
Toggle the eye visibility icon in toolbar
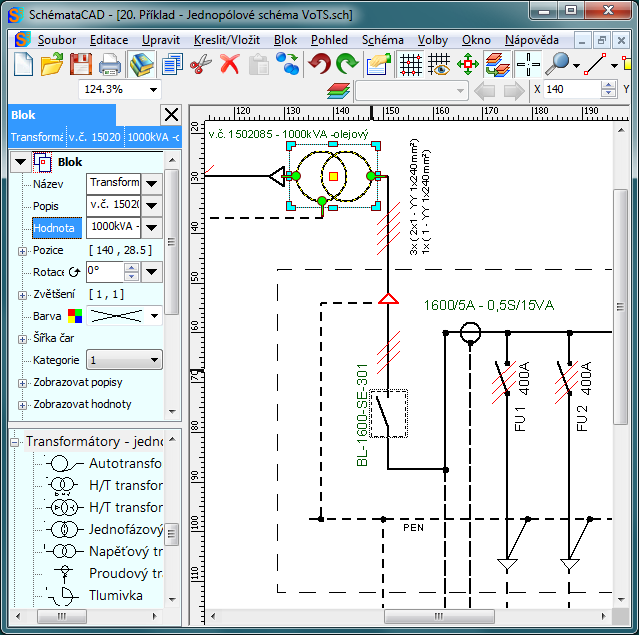pyautogui.click(x=438, y=65)
